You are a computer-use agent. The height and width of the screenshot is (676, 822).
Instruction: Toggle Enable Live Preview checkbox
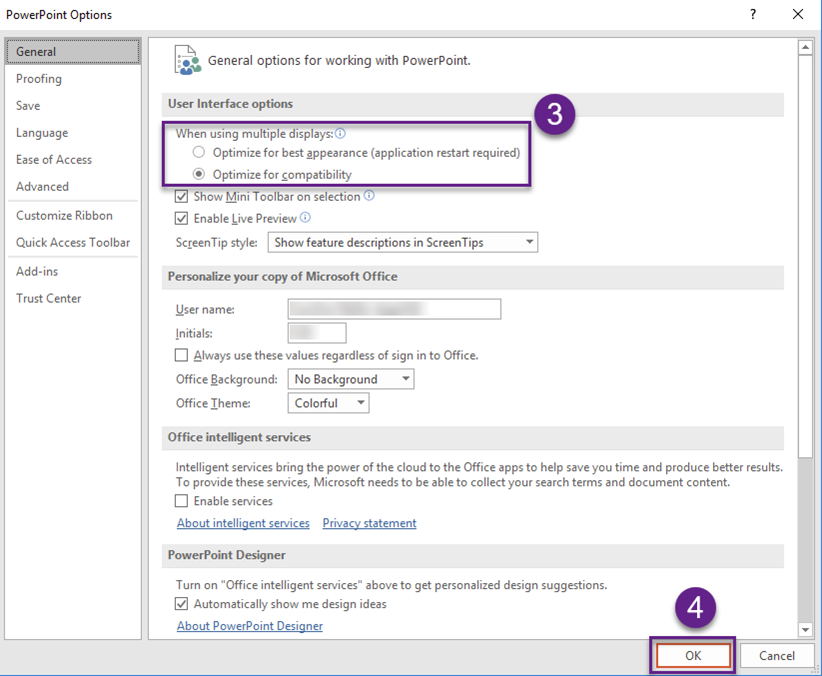[181, 218]
